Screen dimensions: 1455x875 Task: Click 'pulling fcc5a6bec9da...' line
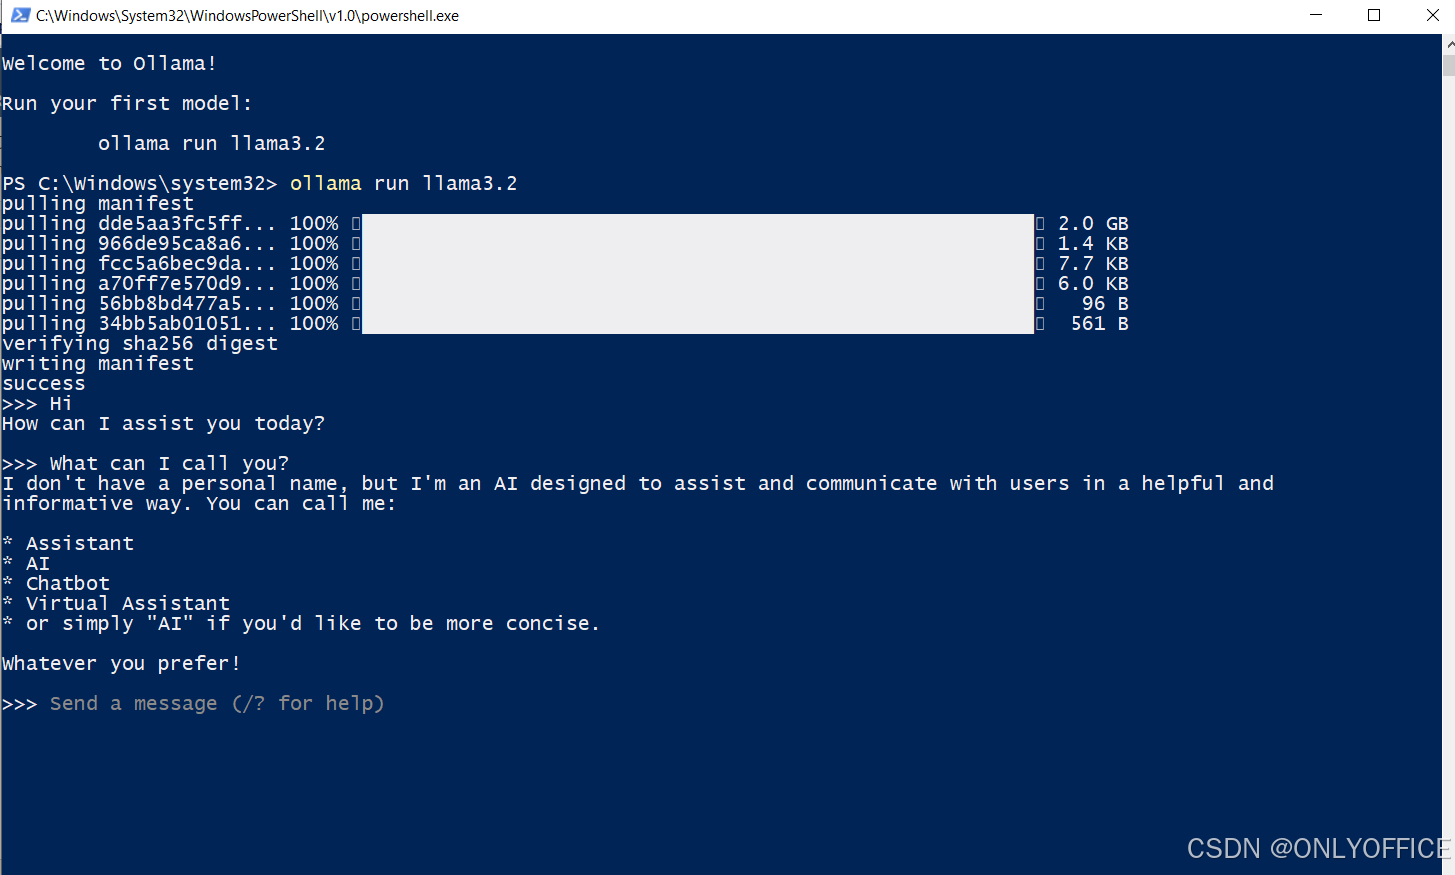pos(565,263)
